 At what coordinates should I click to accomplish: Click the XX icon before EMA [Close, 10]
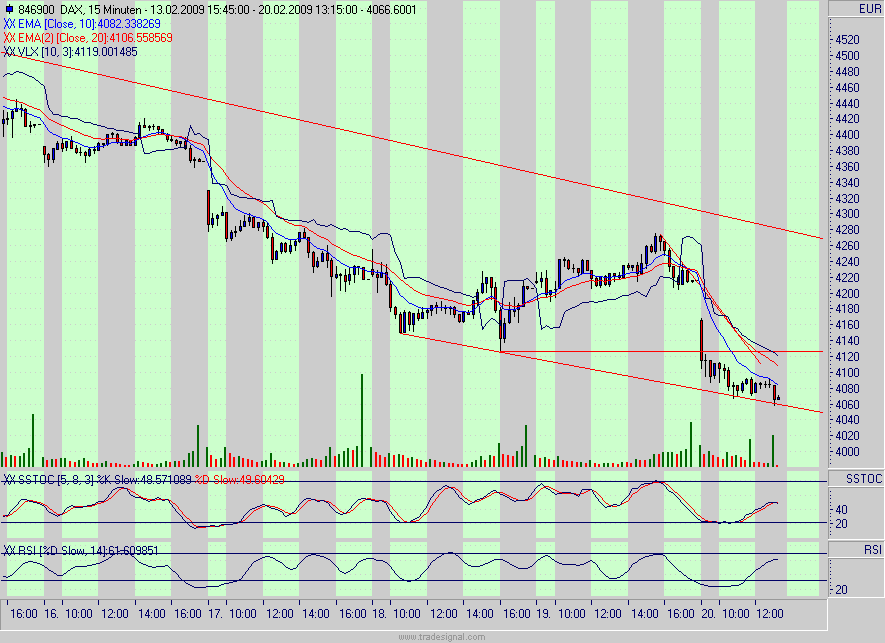pyautogui.click(x=8, y=23)
